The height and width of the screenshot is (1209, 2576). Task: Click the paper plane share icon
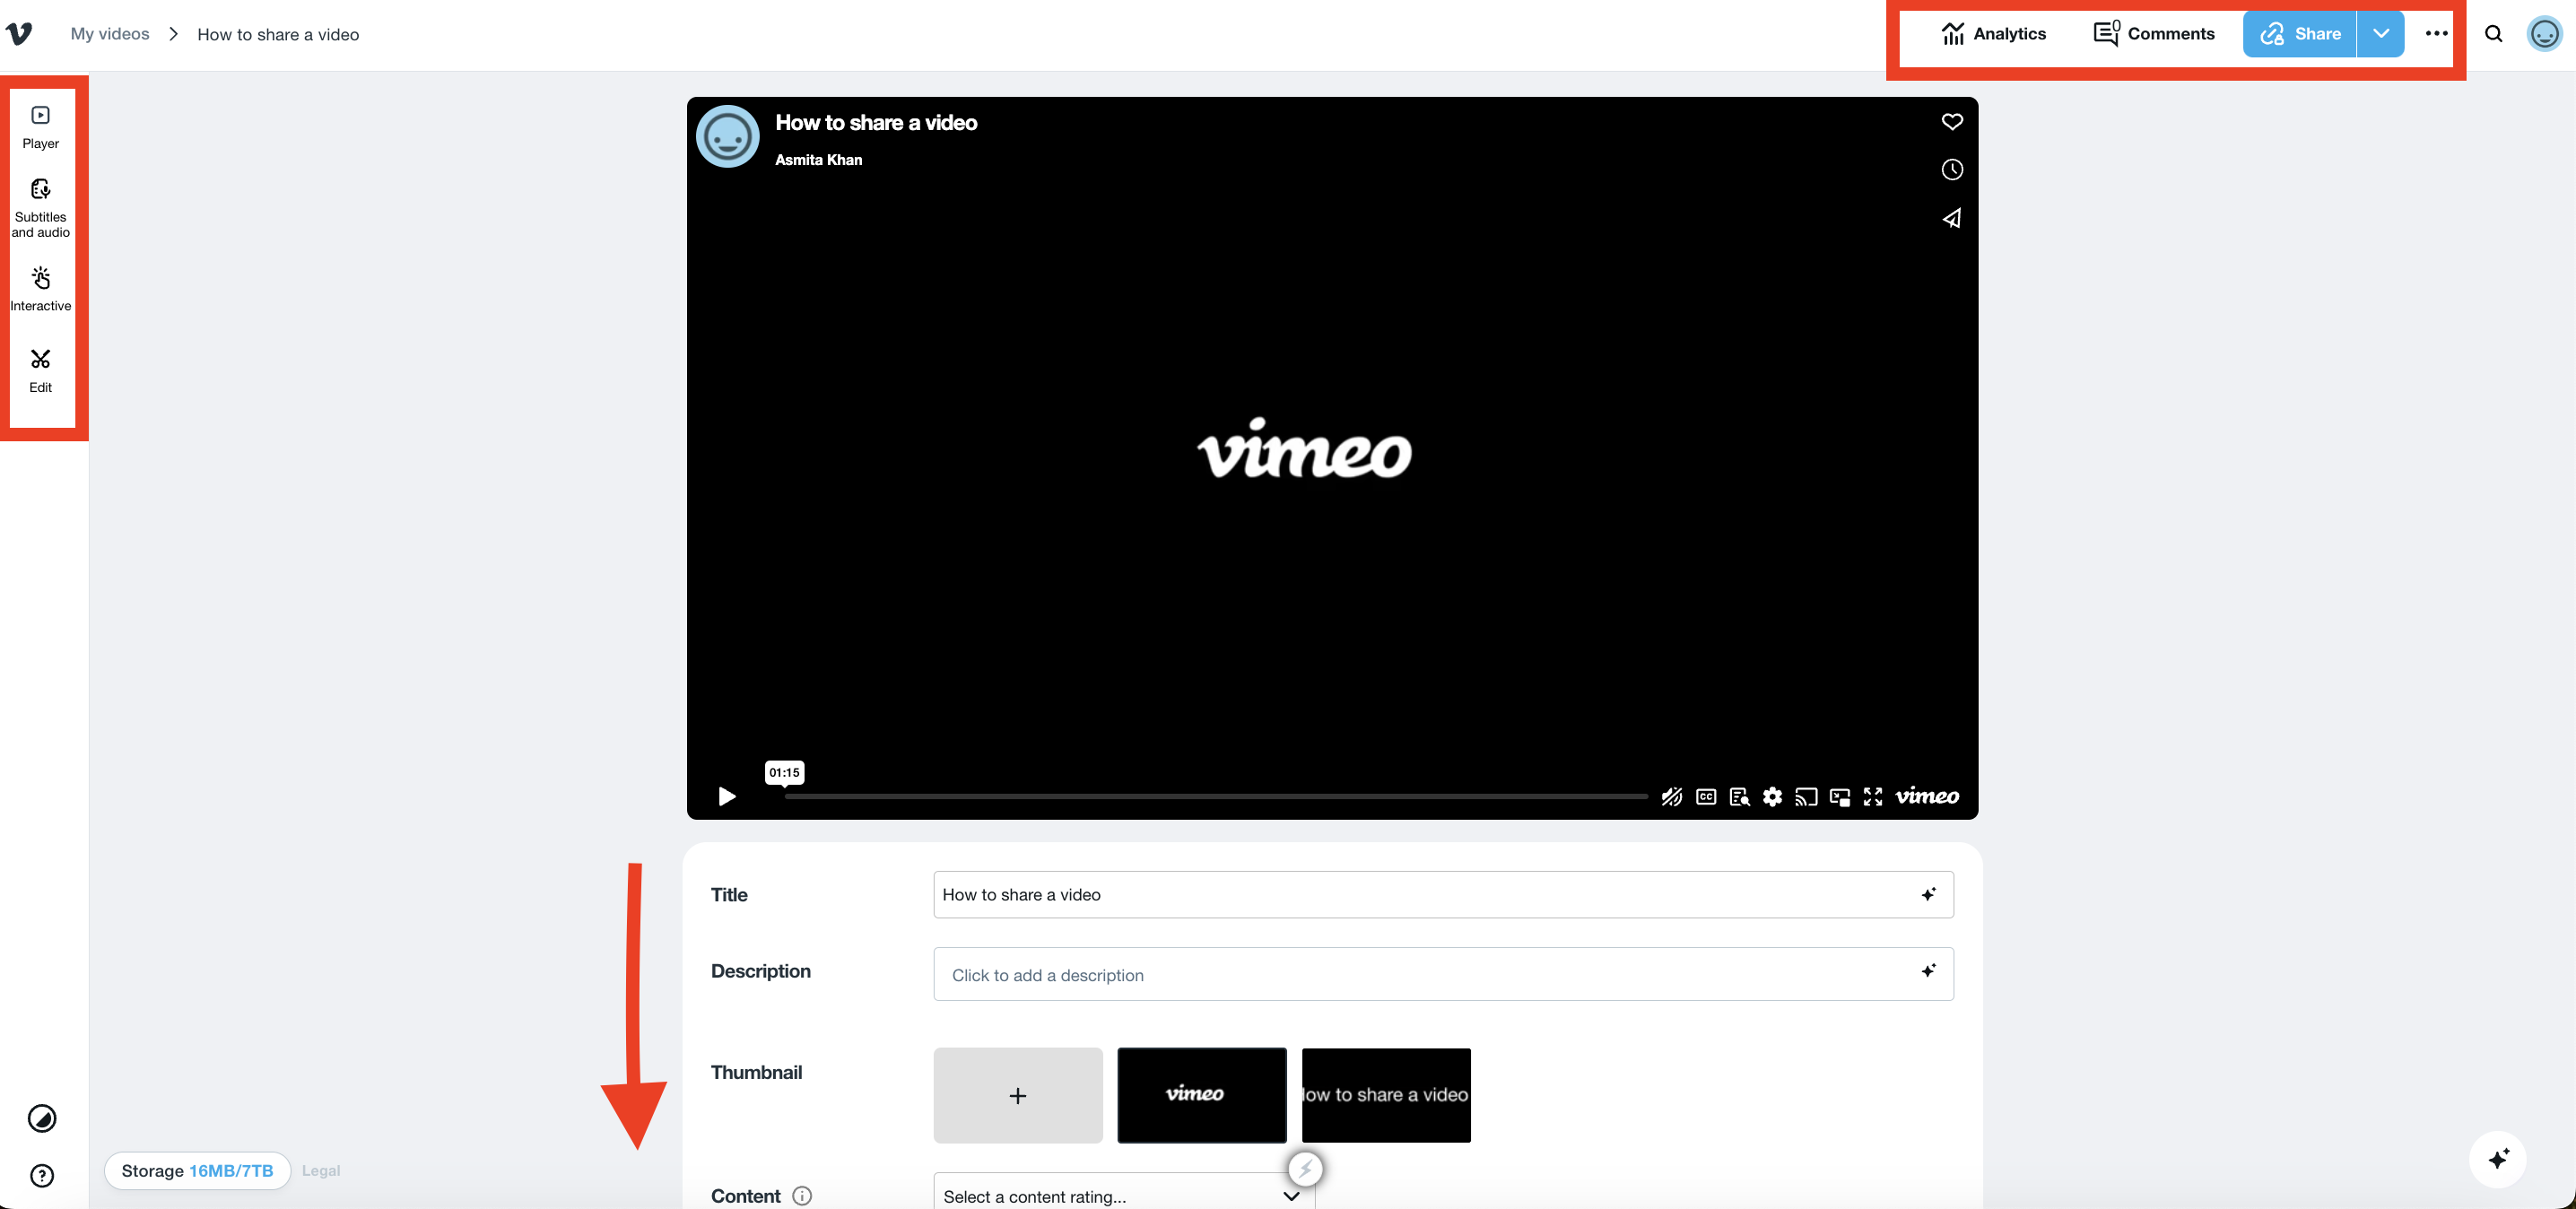(1951, 218)
